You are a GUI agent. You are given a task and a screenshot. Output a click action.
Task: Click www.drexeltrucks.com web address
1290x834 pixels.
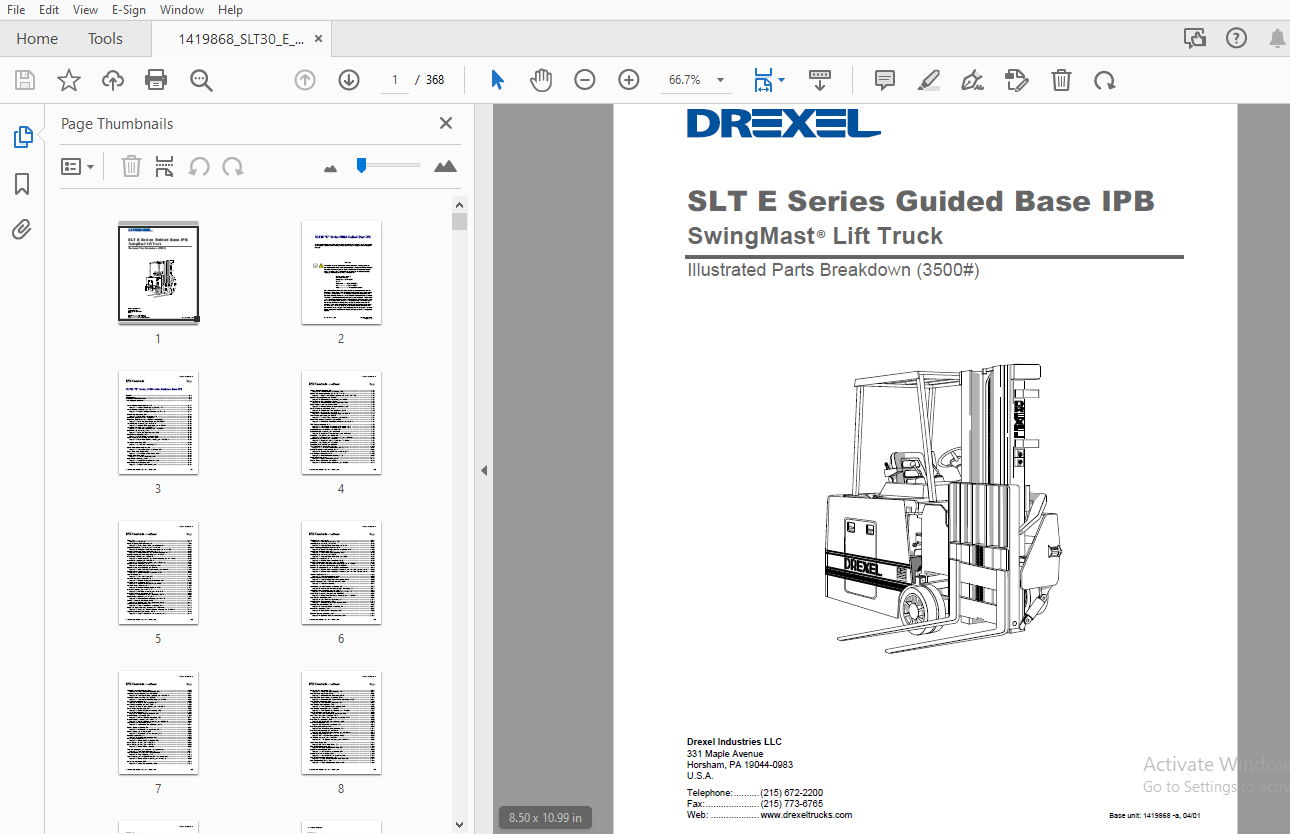coord(806,814)
